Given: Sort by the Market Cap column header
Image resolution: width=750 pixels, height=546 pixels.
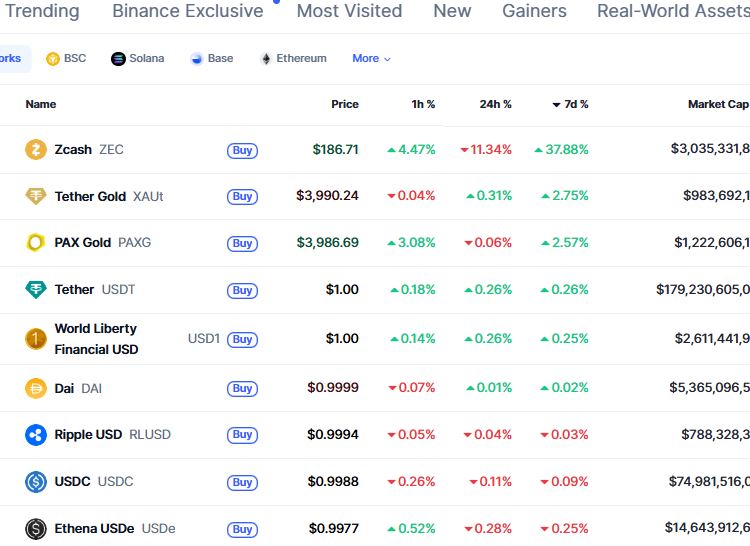Looking at the screenshot, I should (x=717, y=104).
